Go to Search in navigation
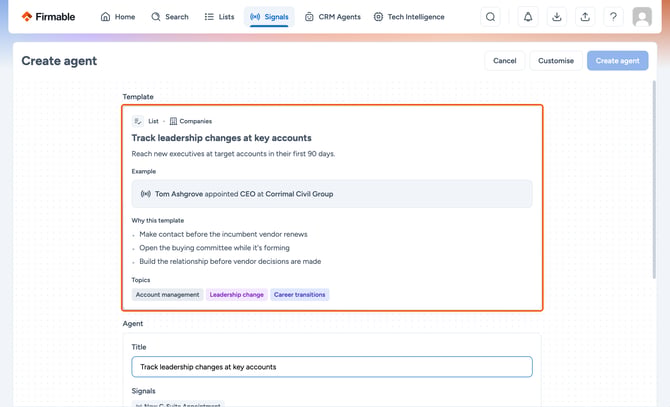670x407 pixels. pos(170,17)
